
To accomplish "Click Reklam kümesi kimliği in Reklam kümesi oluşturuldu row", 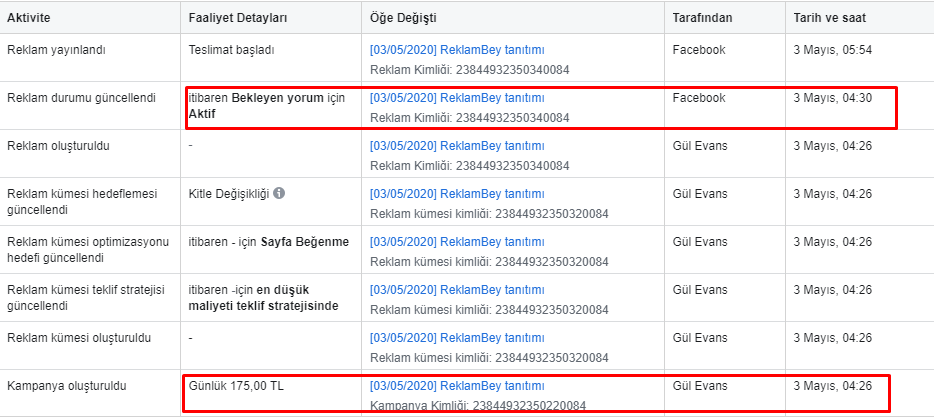I will coord(489,358).
